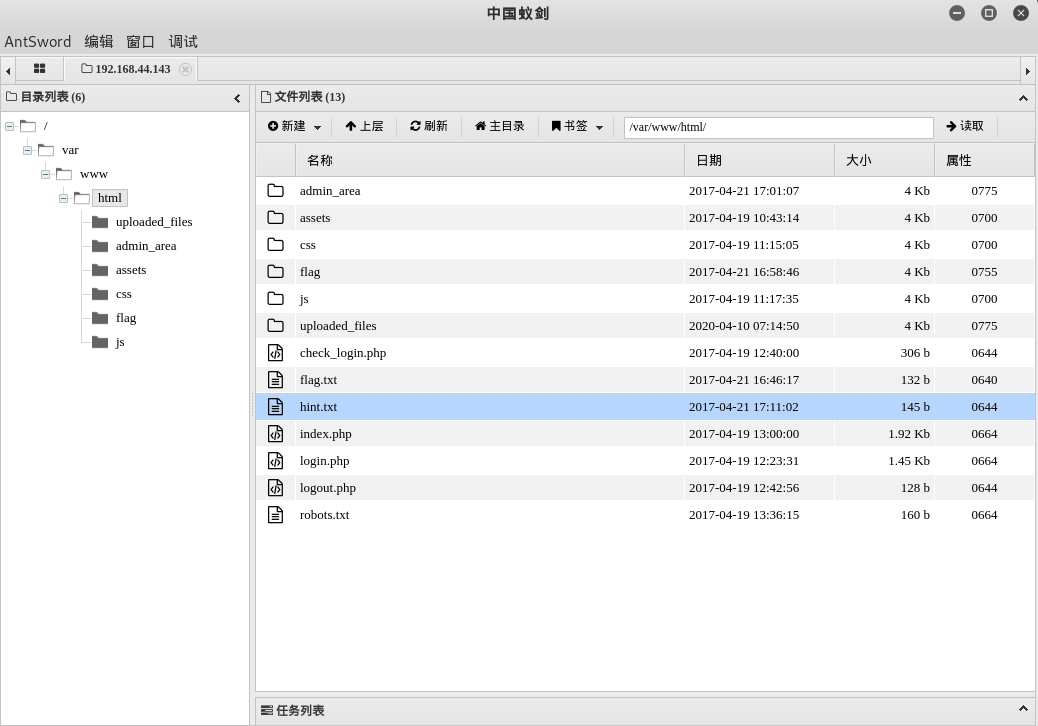The height and width of the screenshot is (726, 1038).
Task: Click the robots.txt document icon
Action: click(x=275, y=515)
